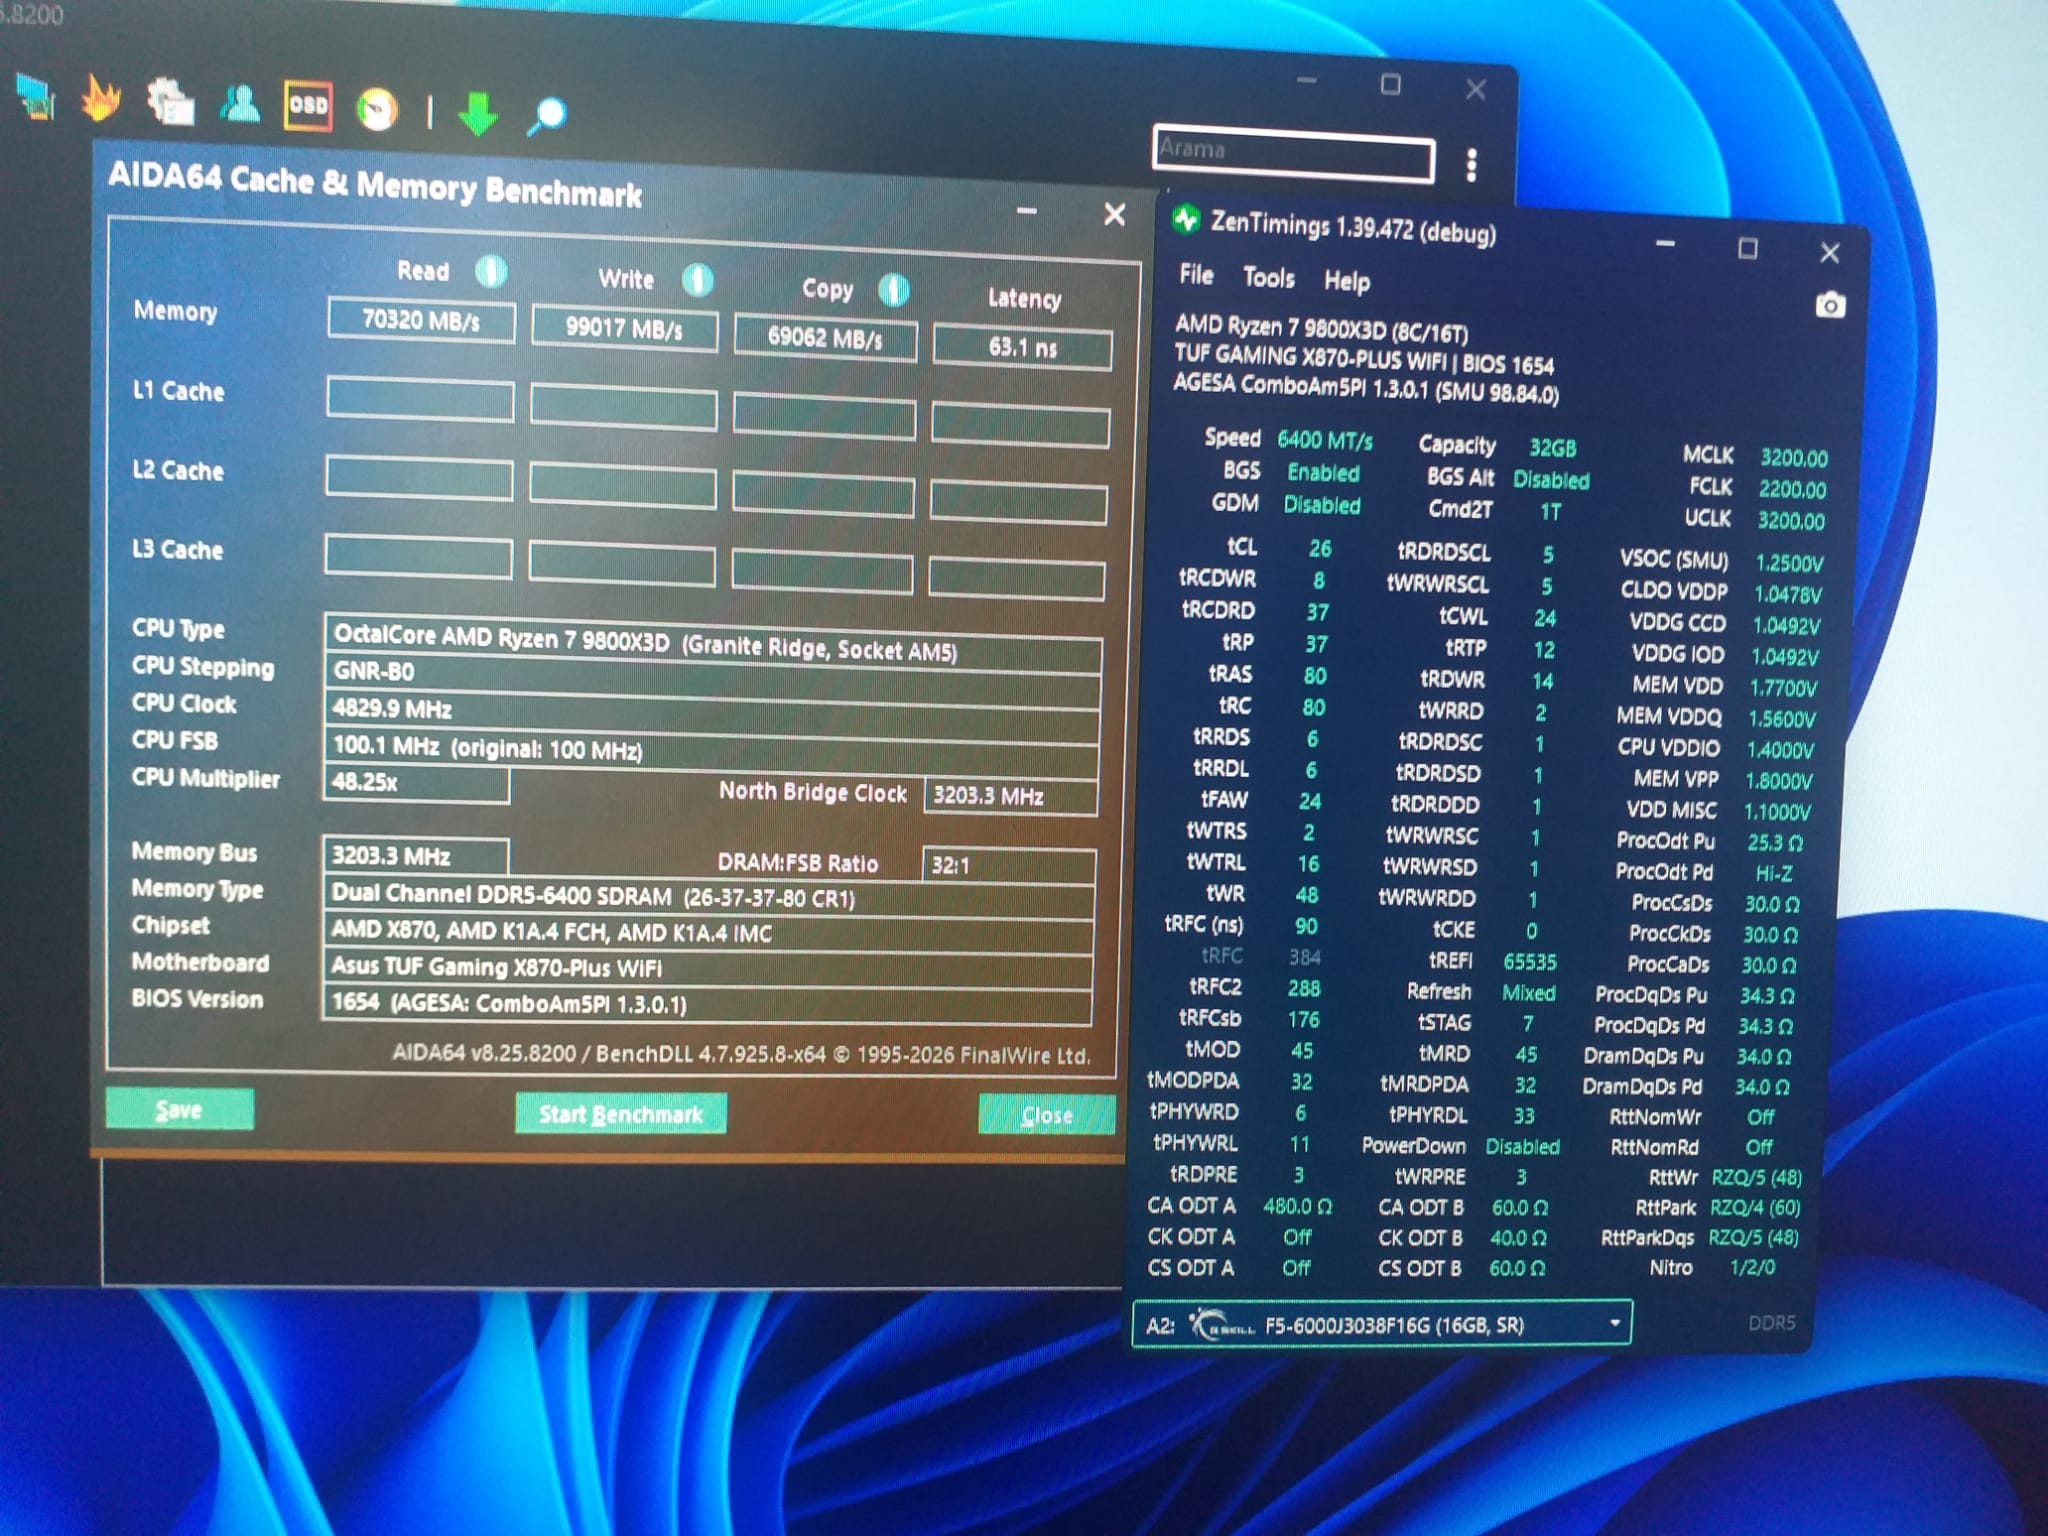Click the info icon next to Copy
The width and height of the screenshot is (2048, 1536).
click(893, 290)
